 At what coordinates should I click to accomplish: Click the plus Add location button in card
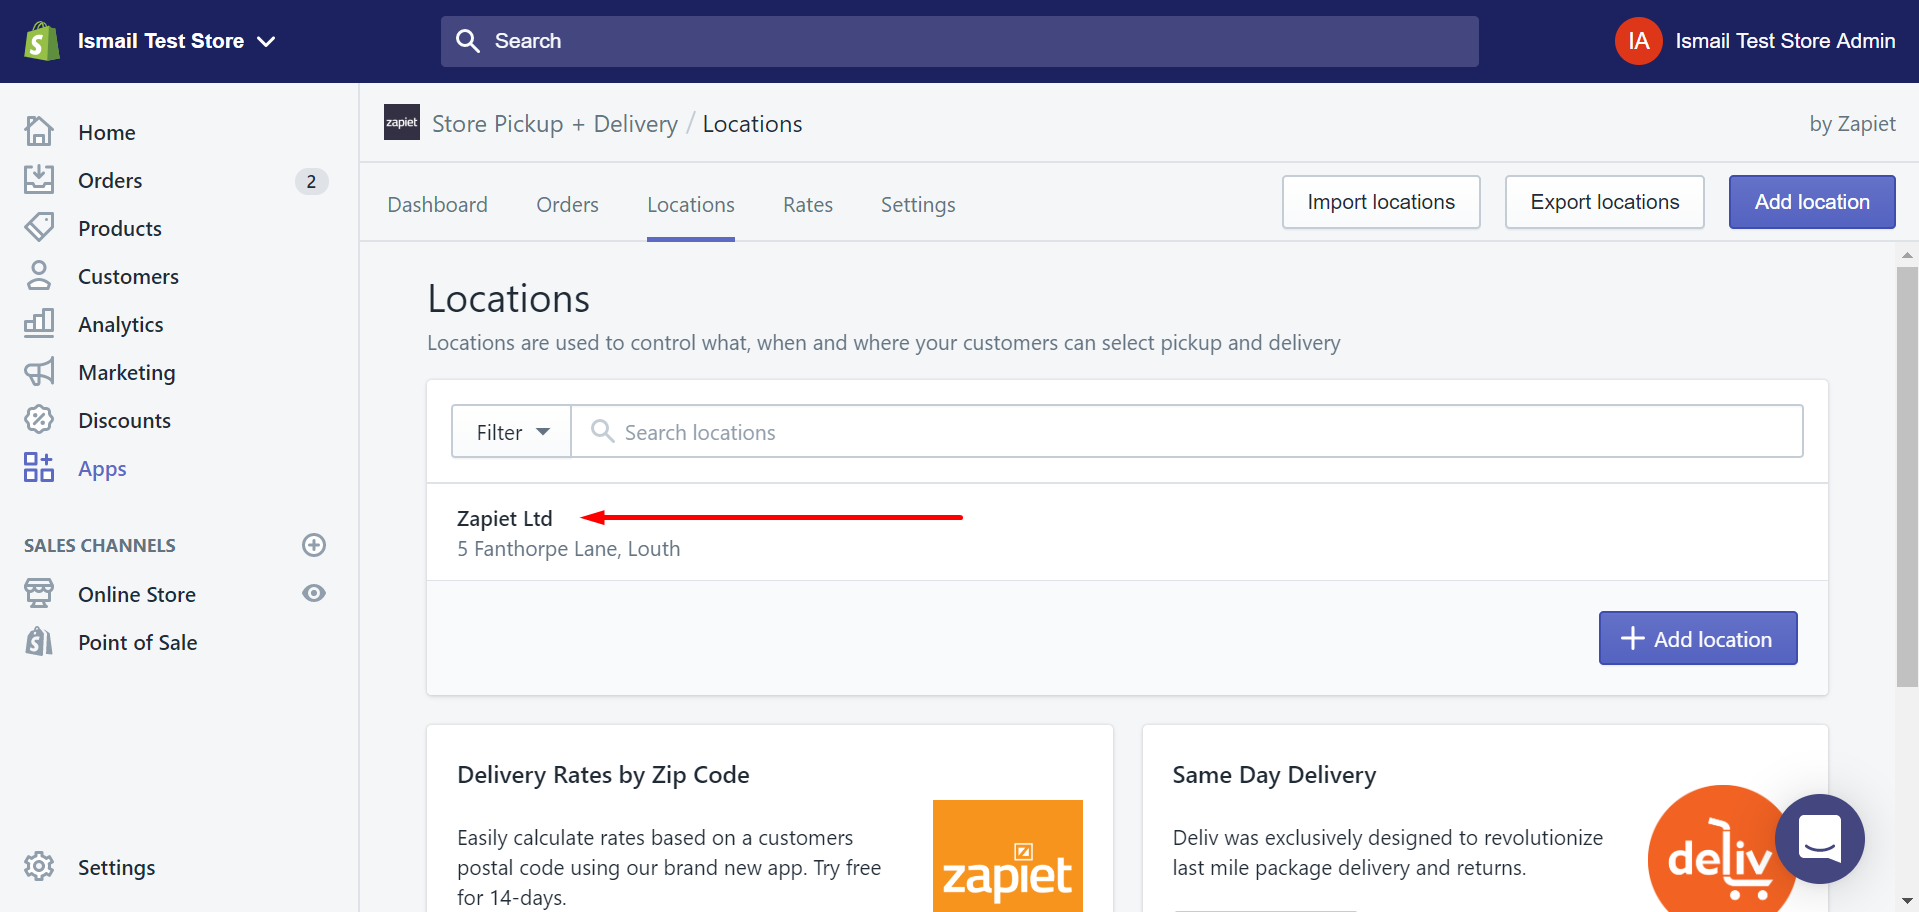click(x=1698, y=638)
